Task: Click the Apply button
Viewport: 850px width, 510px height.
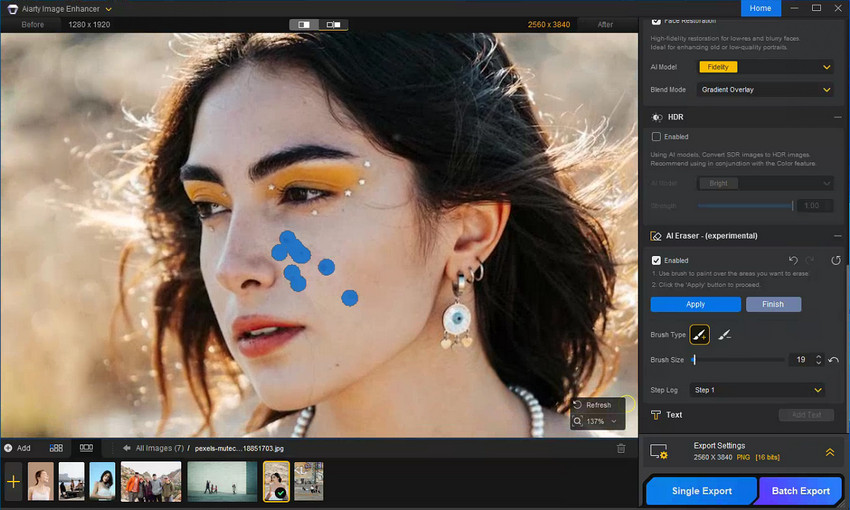Action: (x=696, y=305)
